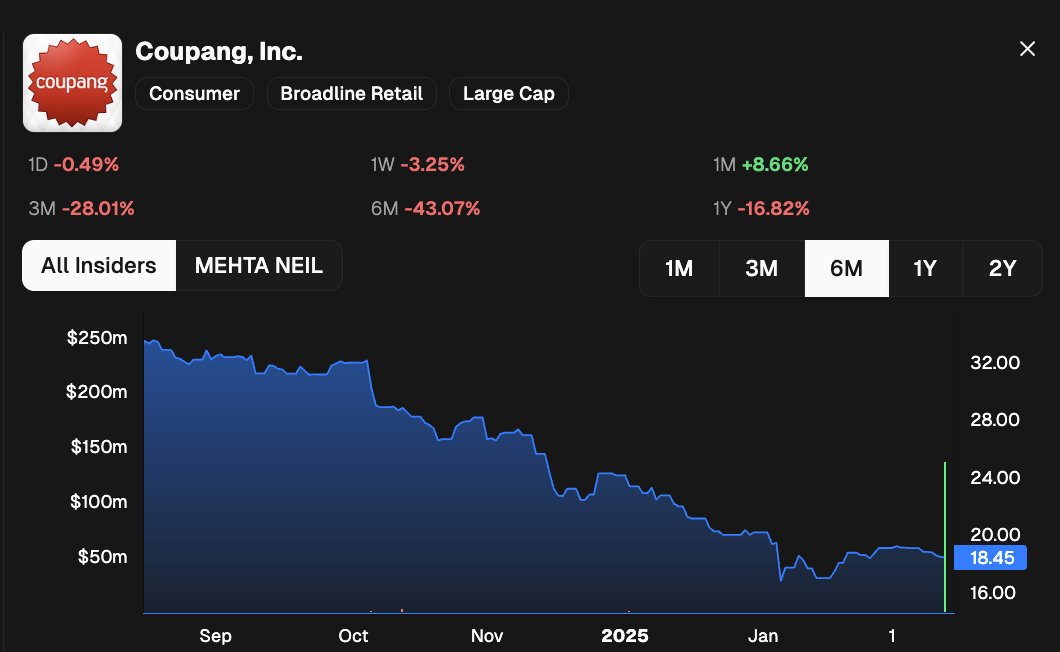The height and width of the screenshot is (652, 1060).
Task: Set chart range to 2Y
Action: pyautogui.click(x=1003, y=269)
